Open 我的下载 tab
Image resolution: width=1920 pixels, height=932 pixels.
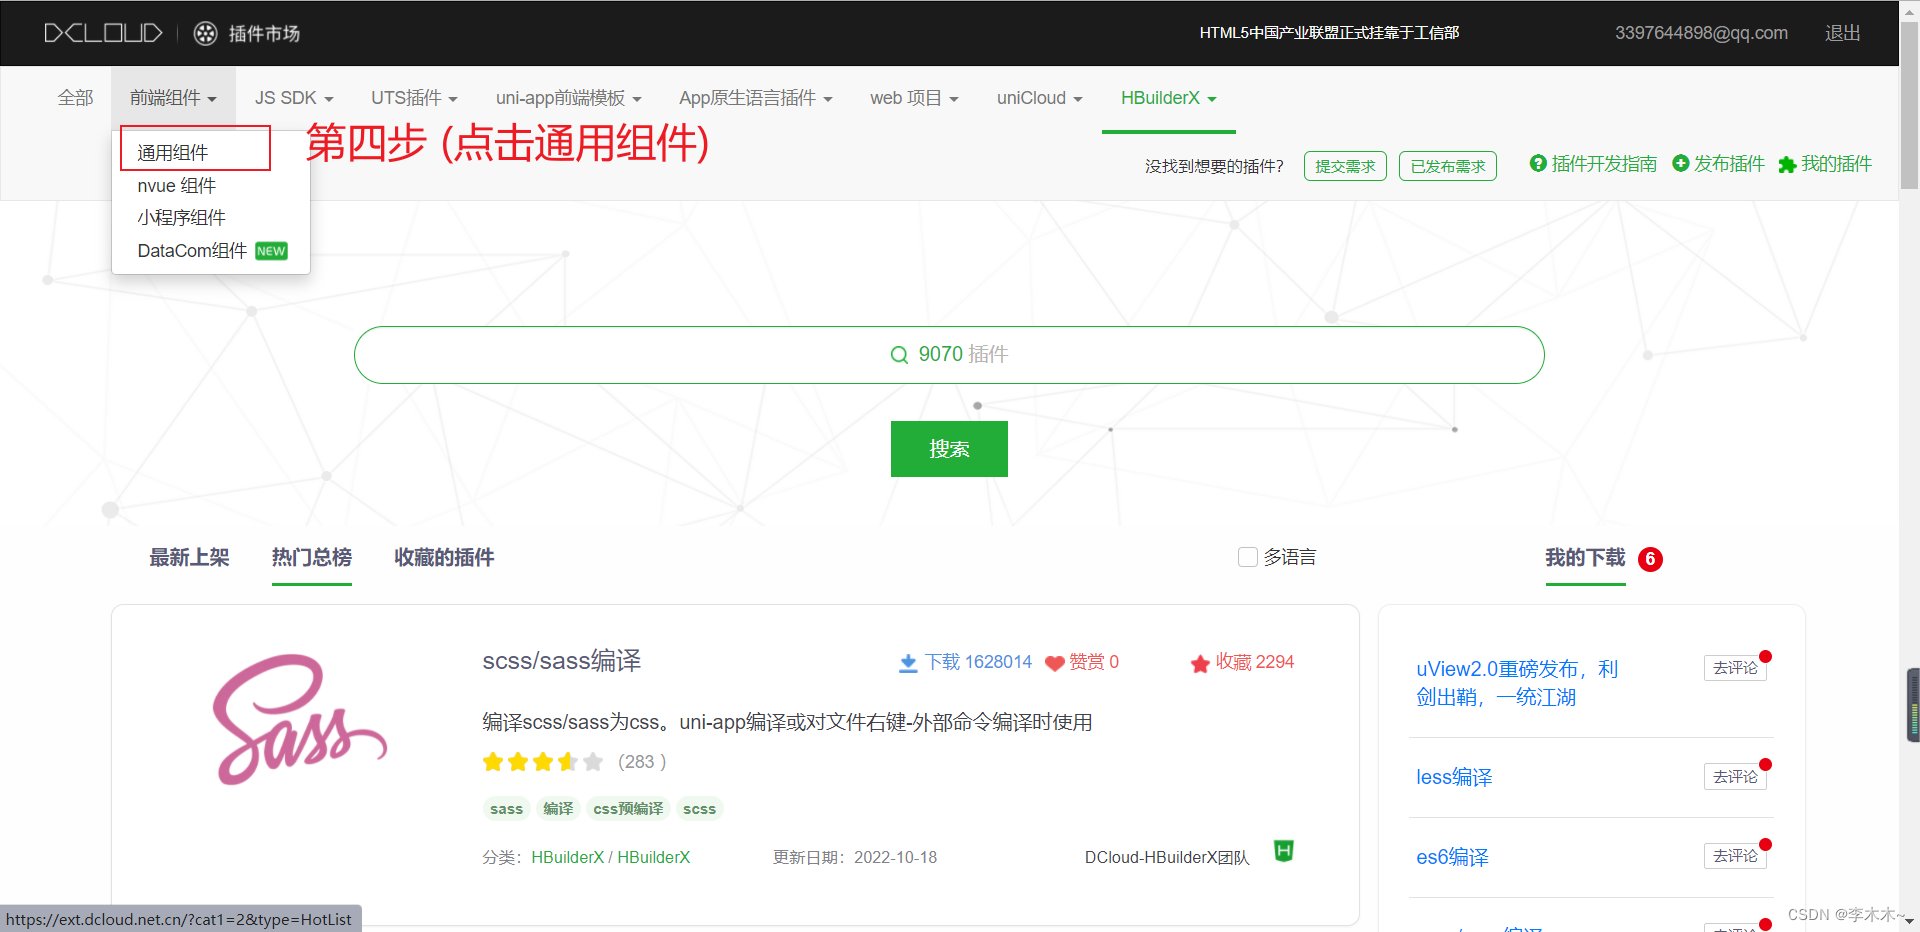[x=1585, y=558]
